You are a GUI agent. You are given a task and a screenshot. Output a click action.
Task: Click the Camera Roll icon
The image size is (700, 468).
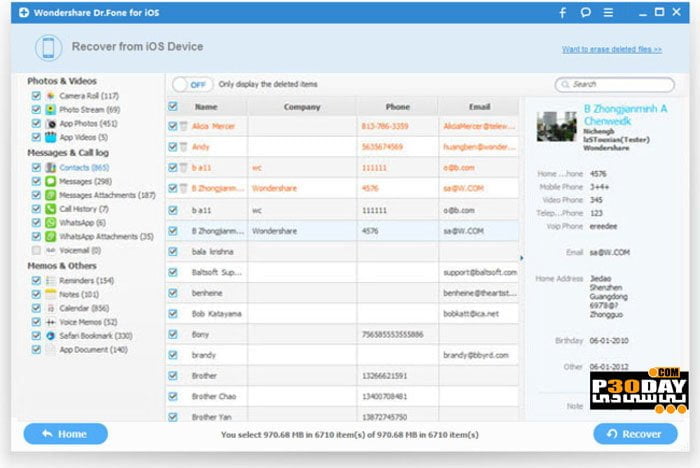coord(51,96)
